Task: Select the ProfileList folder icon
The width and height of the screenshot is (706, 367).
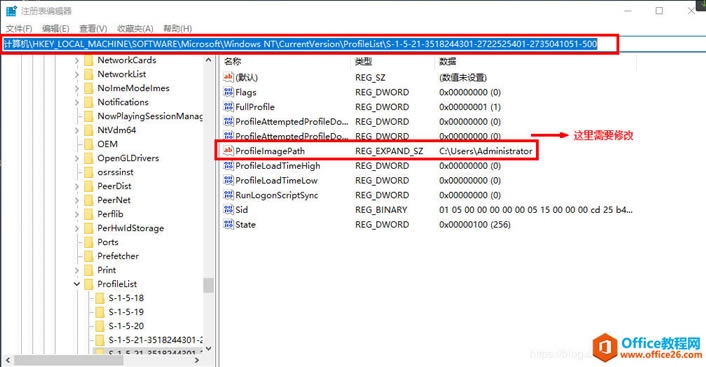Action: (x=89, y=284)
